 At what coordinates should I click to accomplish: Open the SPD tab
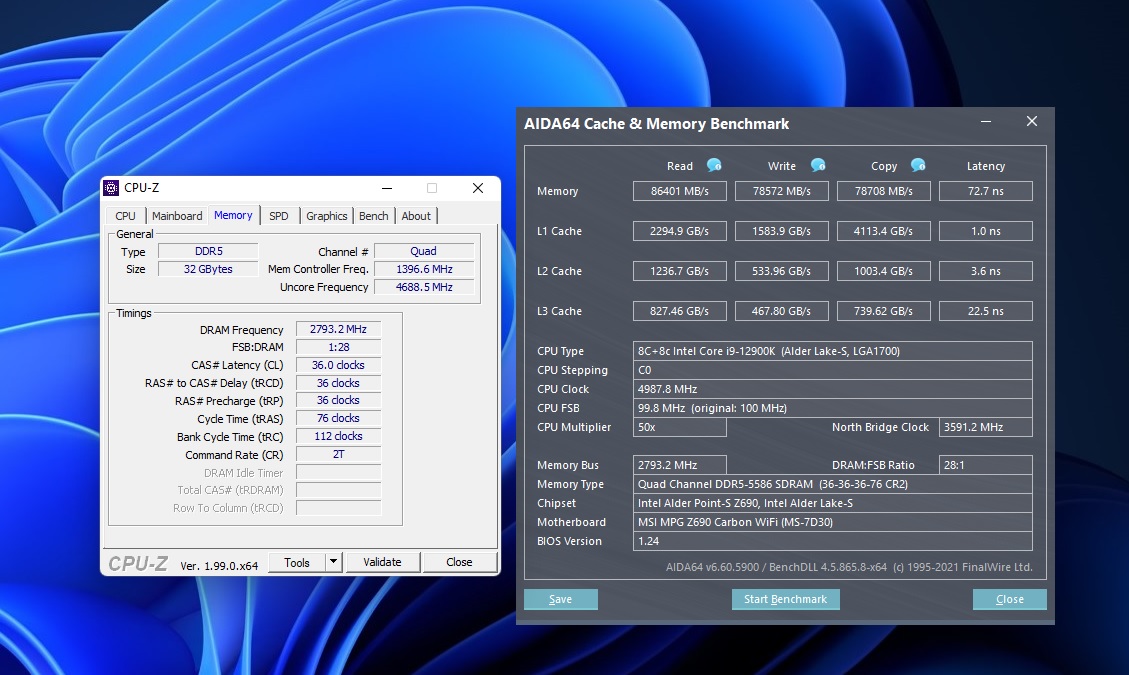[279, 215]
